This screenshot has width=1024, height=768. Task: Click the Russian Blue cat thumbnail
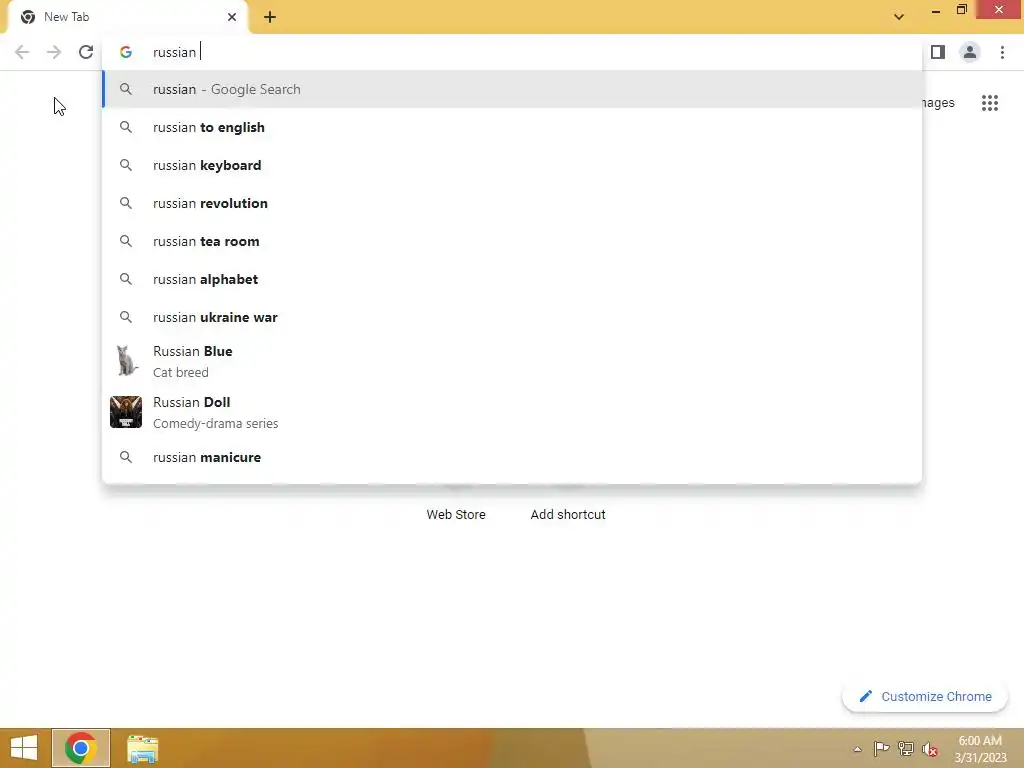pyautogui.click(x=126, y=361)
